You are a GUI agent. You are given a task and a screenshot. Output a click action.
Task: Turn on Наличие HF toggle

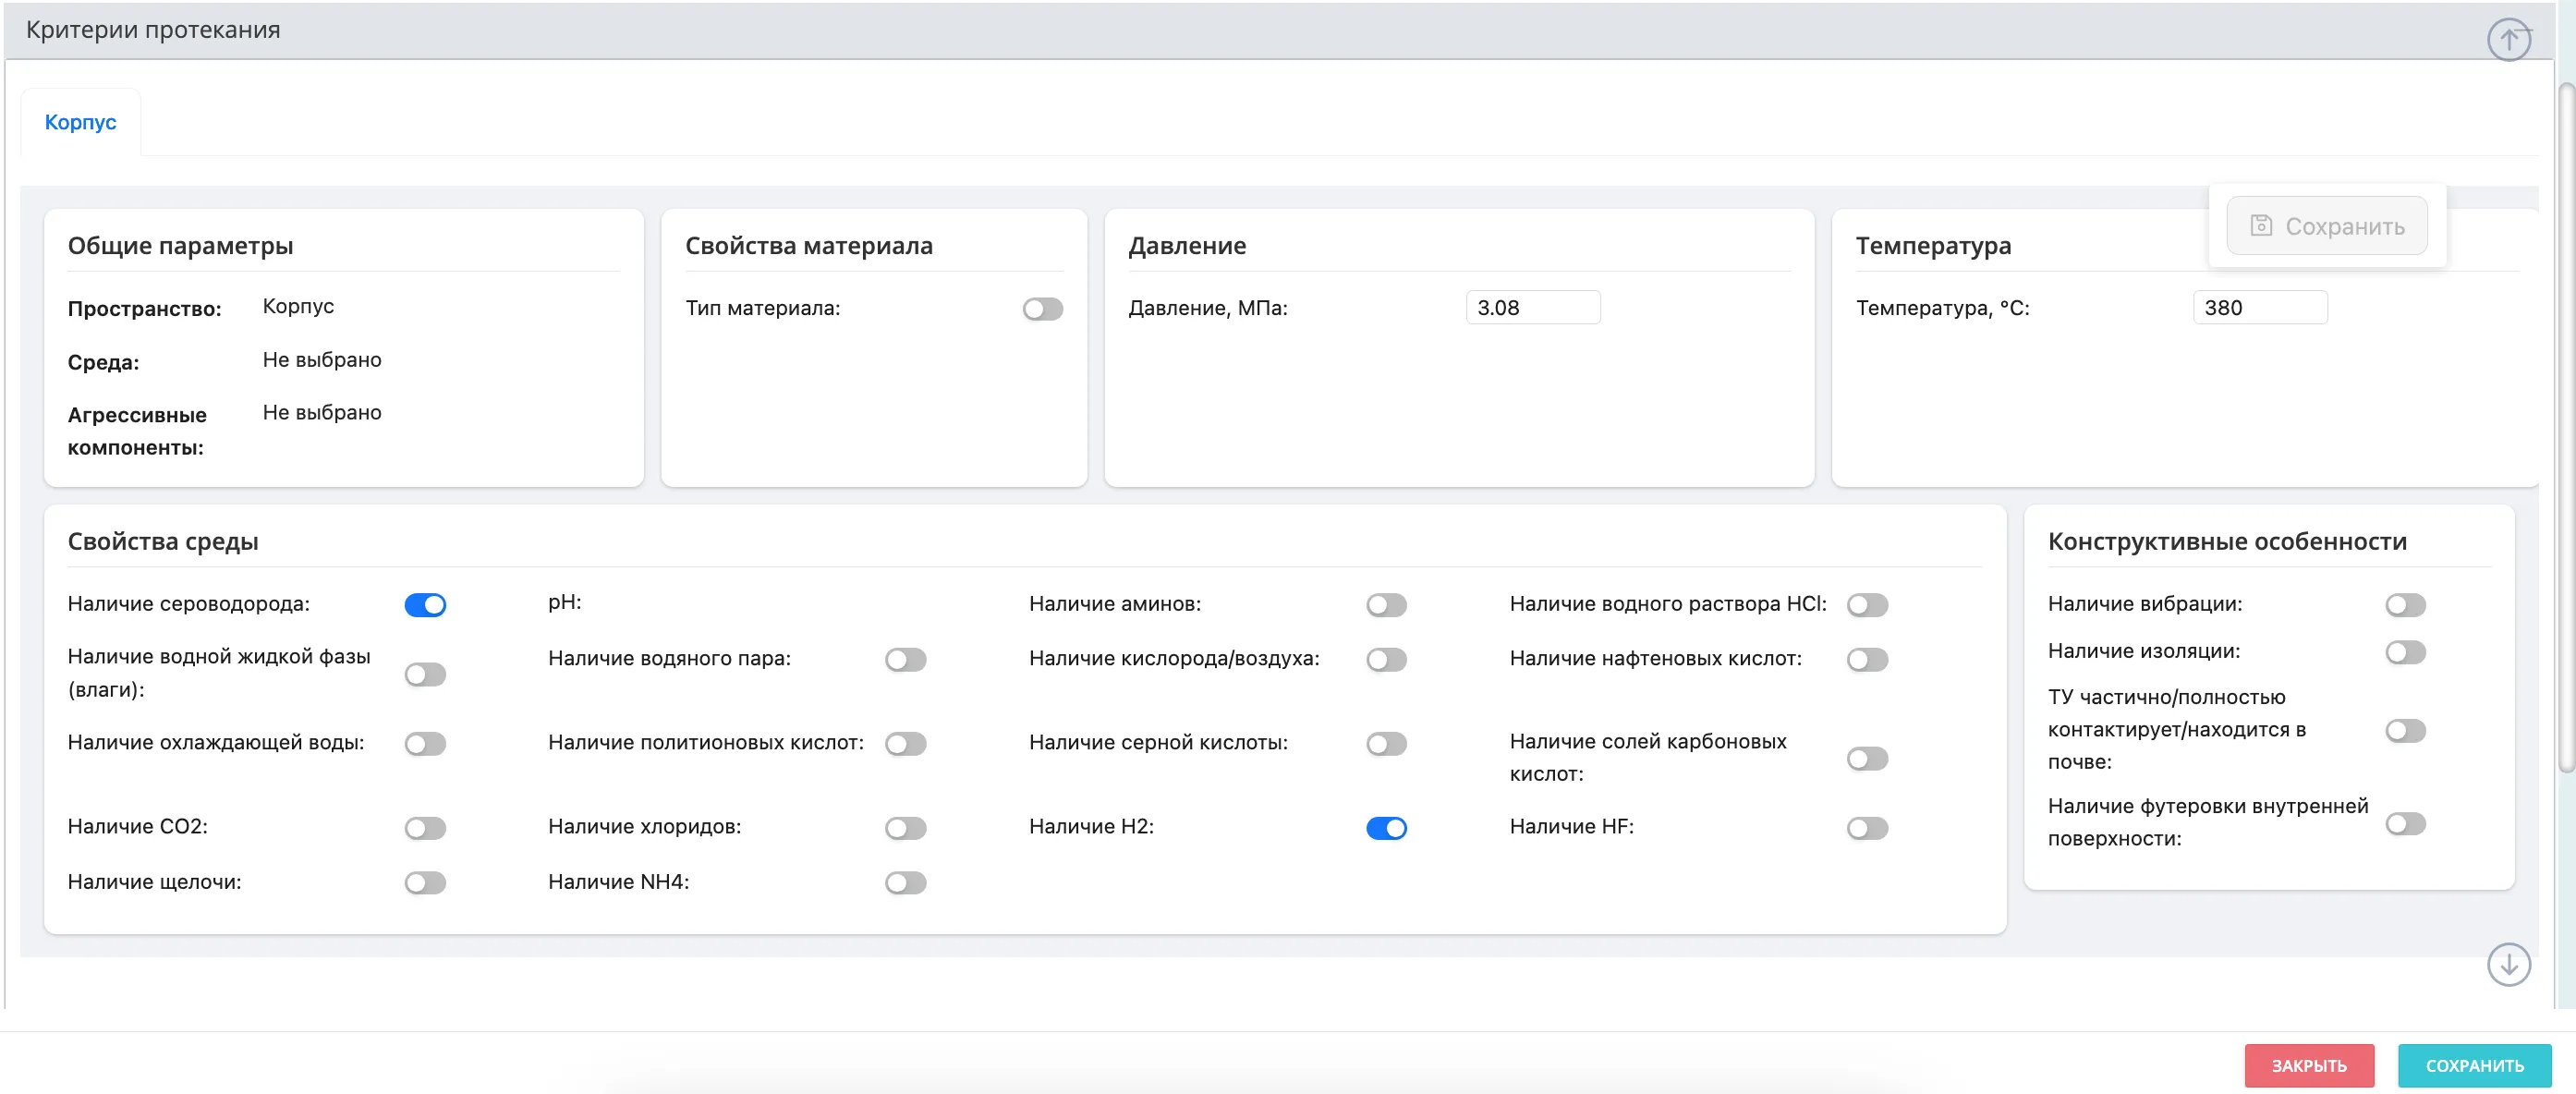pos(1867,828)
